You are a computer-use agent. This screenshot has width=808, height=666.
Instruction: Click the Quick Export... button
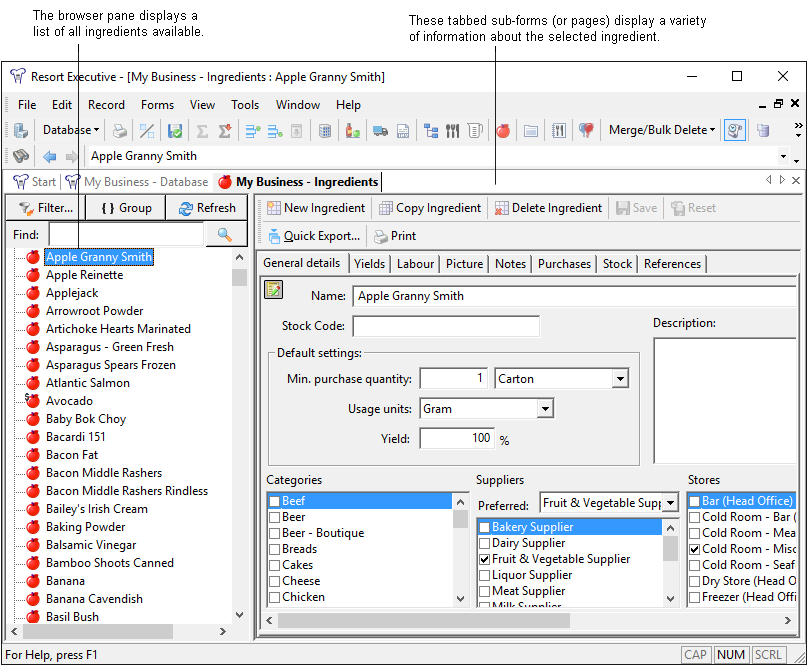[x=314, y=236]
